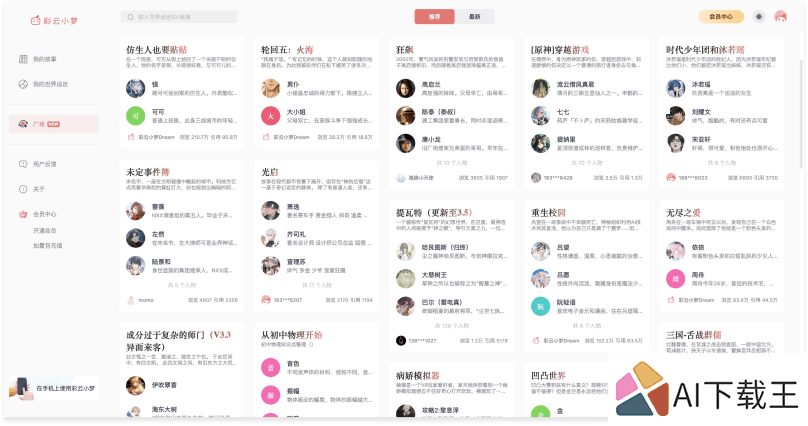
Task: Select the 广场 NEW sidebar item
Action: pyautogui.click(x=54, y=124)
